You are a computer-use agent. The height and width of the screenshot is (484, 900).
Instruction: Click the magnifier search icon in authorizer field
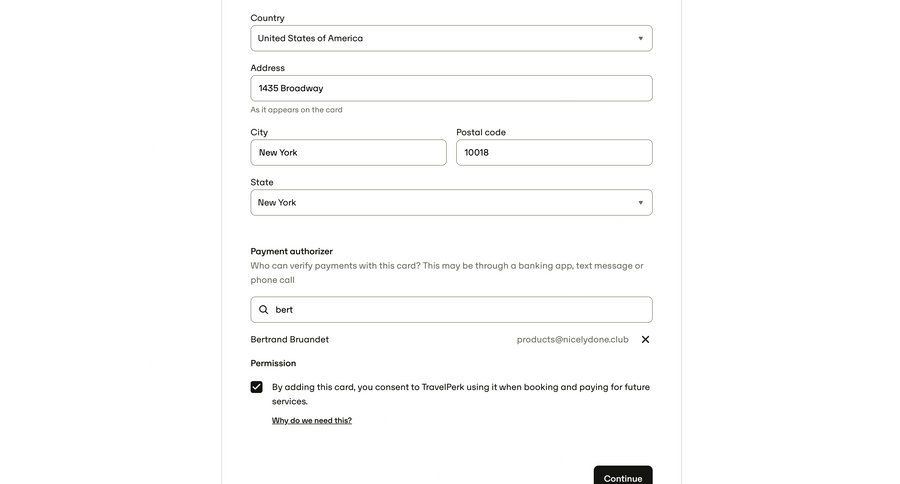tap(264, 310)
